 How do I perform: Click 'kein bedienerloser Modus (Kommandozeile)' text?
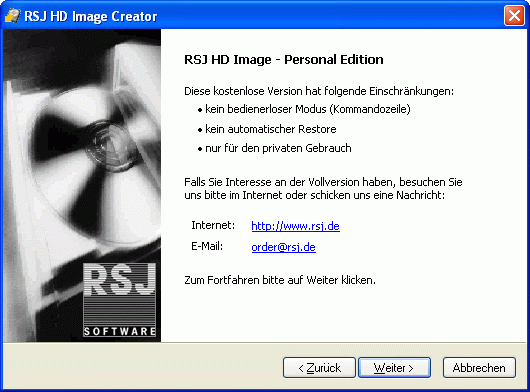point(308,109)
